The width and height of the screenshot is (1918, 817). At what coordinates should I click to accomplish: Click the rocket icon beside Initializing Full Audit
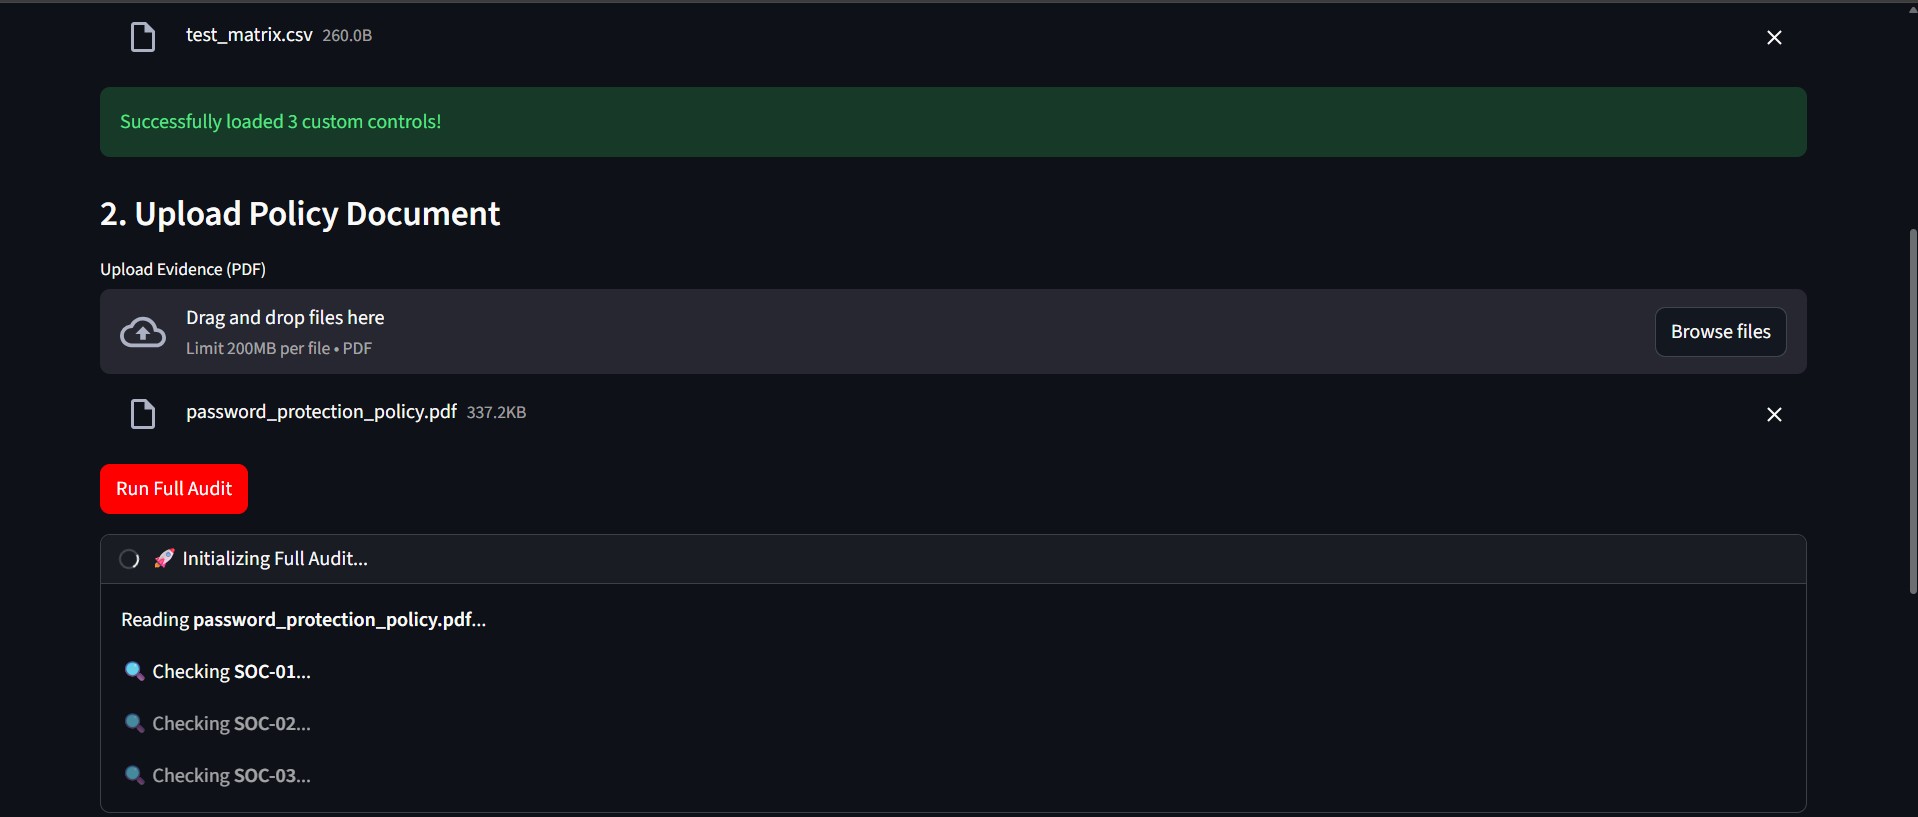164,559
